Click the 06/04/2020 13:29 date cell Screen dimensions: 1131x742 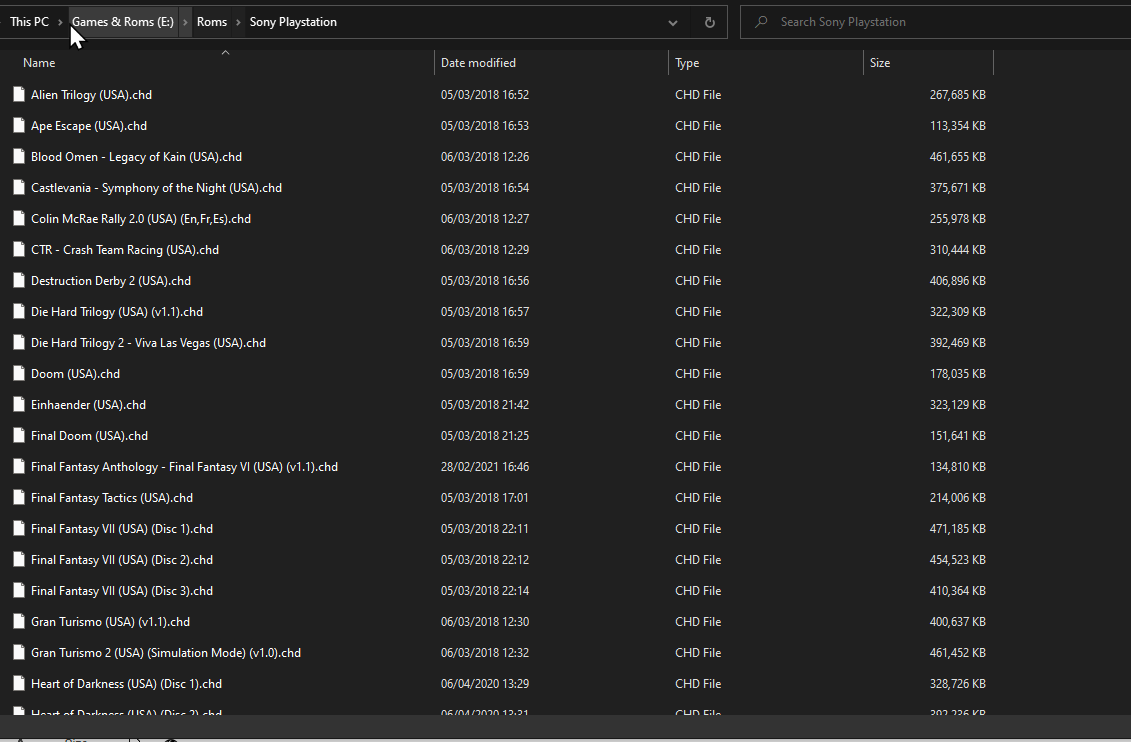pyautogui.click(x=485, y=684)
